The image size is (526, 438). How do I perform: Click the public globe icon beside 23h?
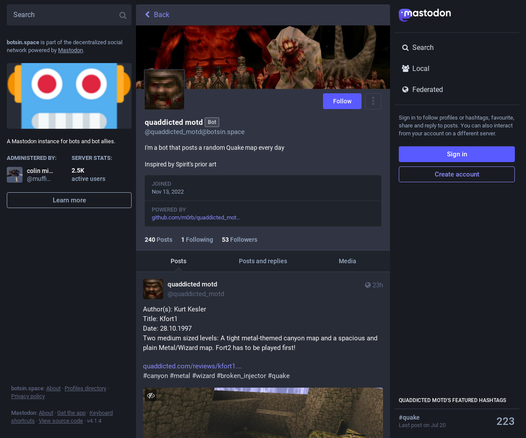point(368,285)
